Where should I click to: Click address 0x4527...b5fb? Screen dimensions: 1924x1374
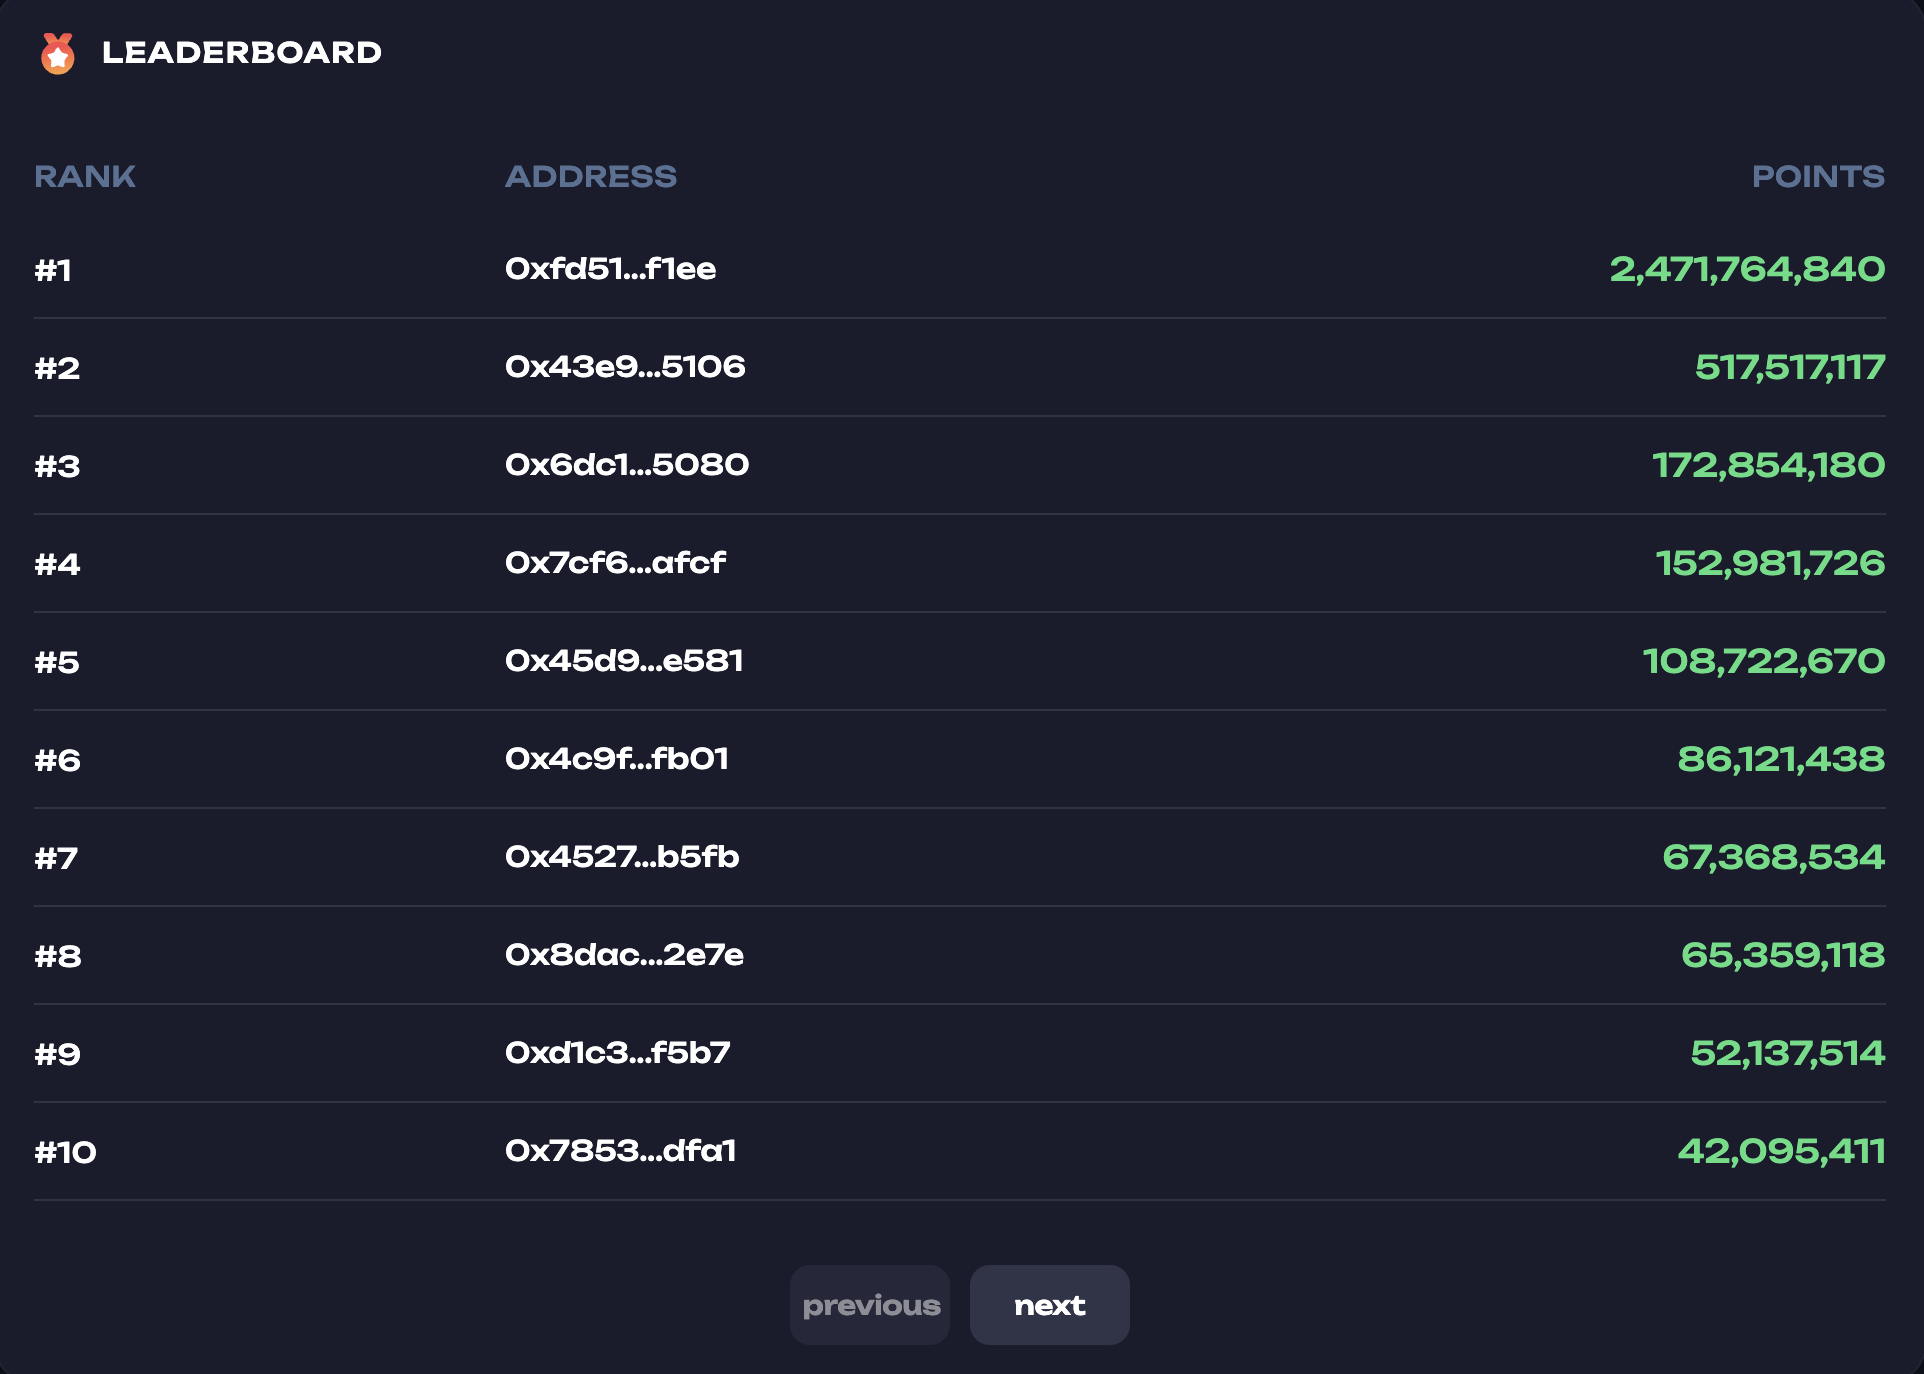622,857
